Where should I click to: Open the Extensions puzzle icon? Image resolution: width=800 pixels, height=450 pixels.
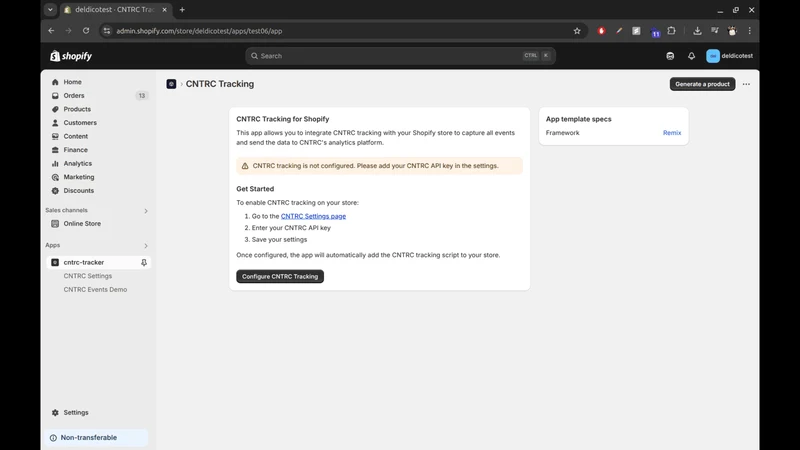(671, 31)
